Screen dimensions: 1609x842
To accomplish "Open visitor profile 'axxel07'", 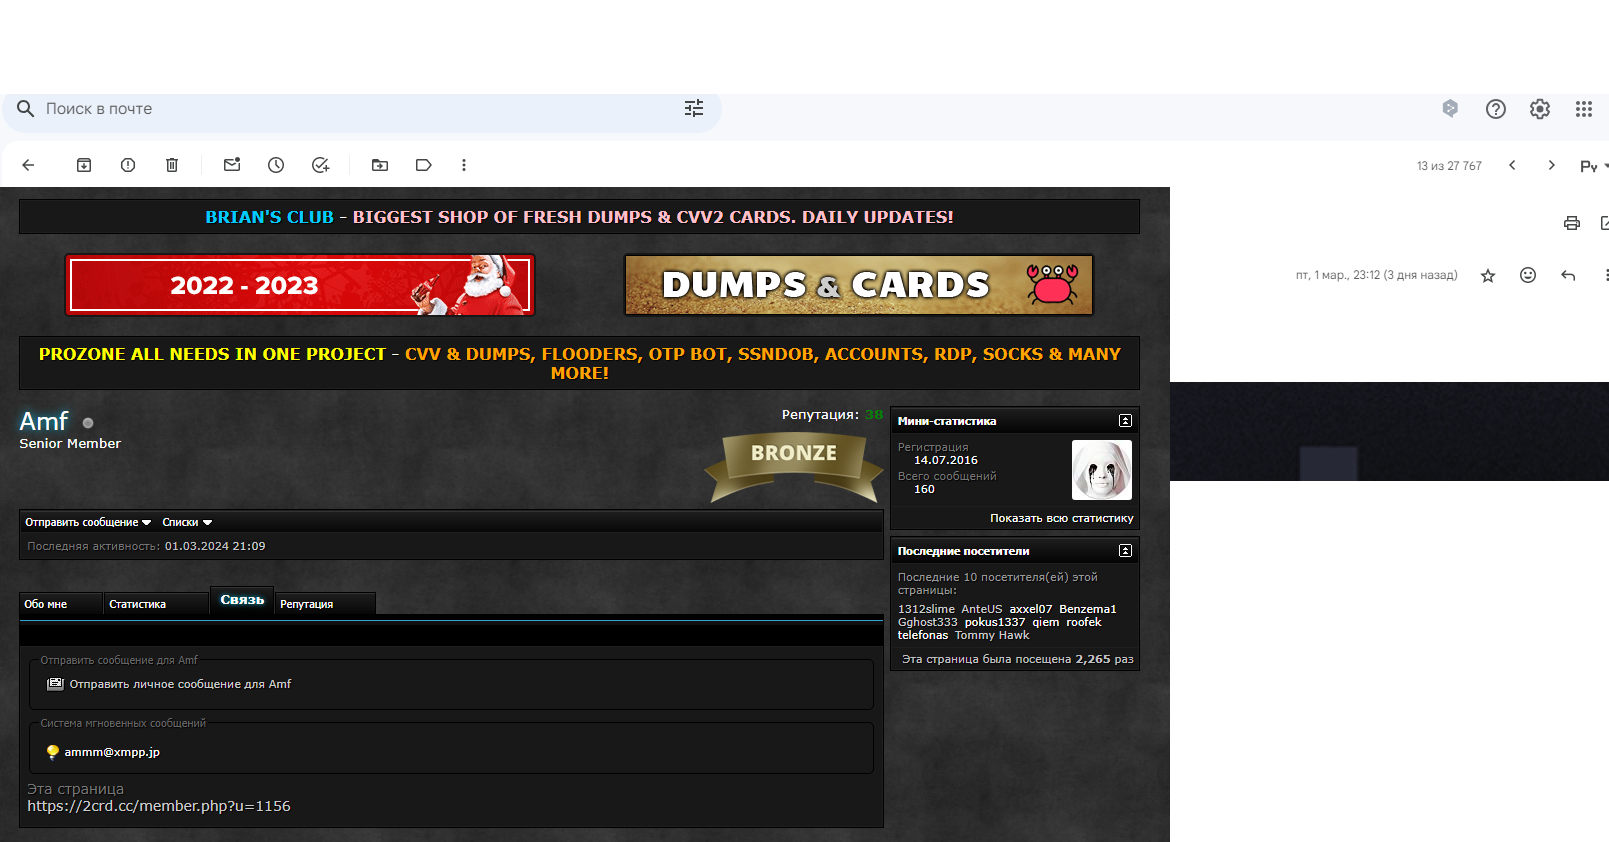I will click(1030, 609).
